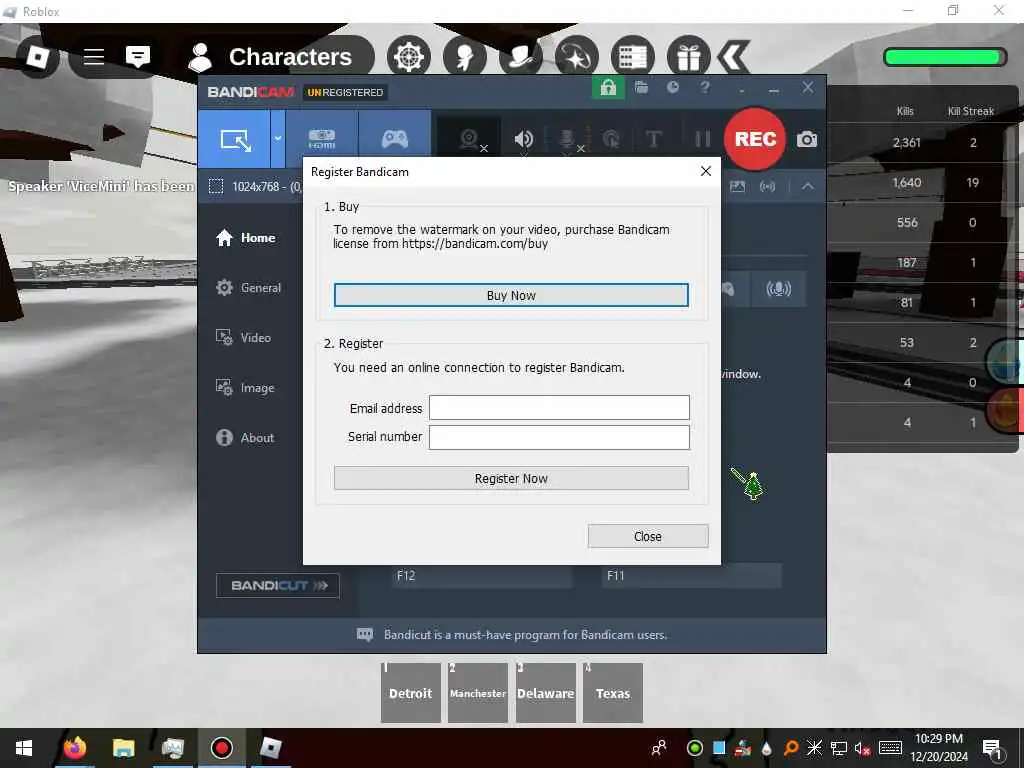This screenshot has height=768, width=1024.
Task: Toggle the mouse click effect icon
Action: (x=611, y=139)
